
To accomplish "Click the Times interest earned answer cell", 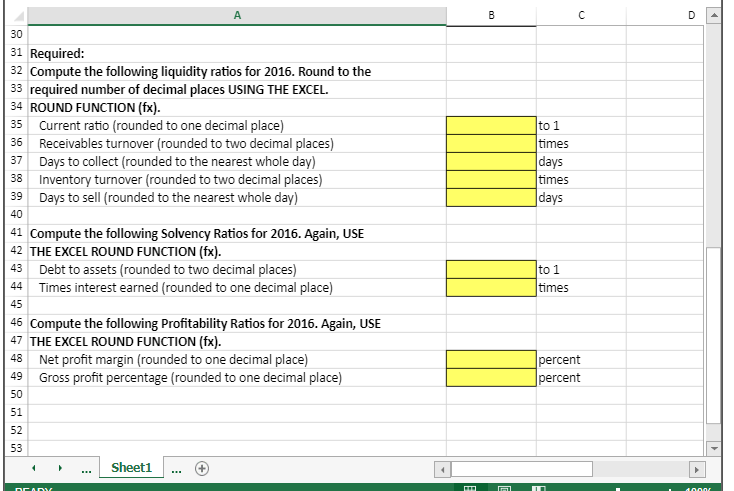I will pos(491,287).
